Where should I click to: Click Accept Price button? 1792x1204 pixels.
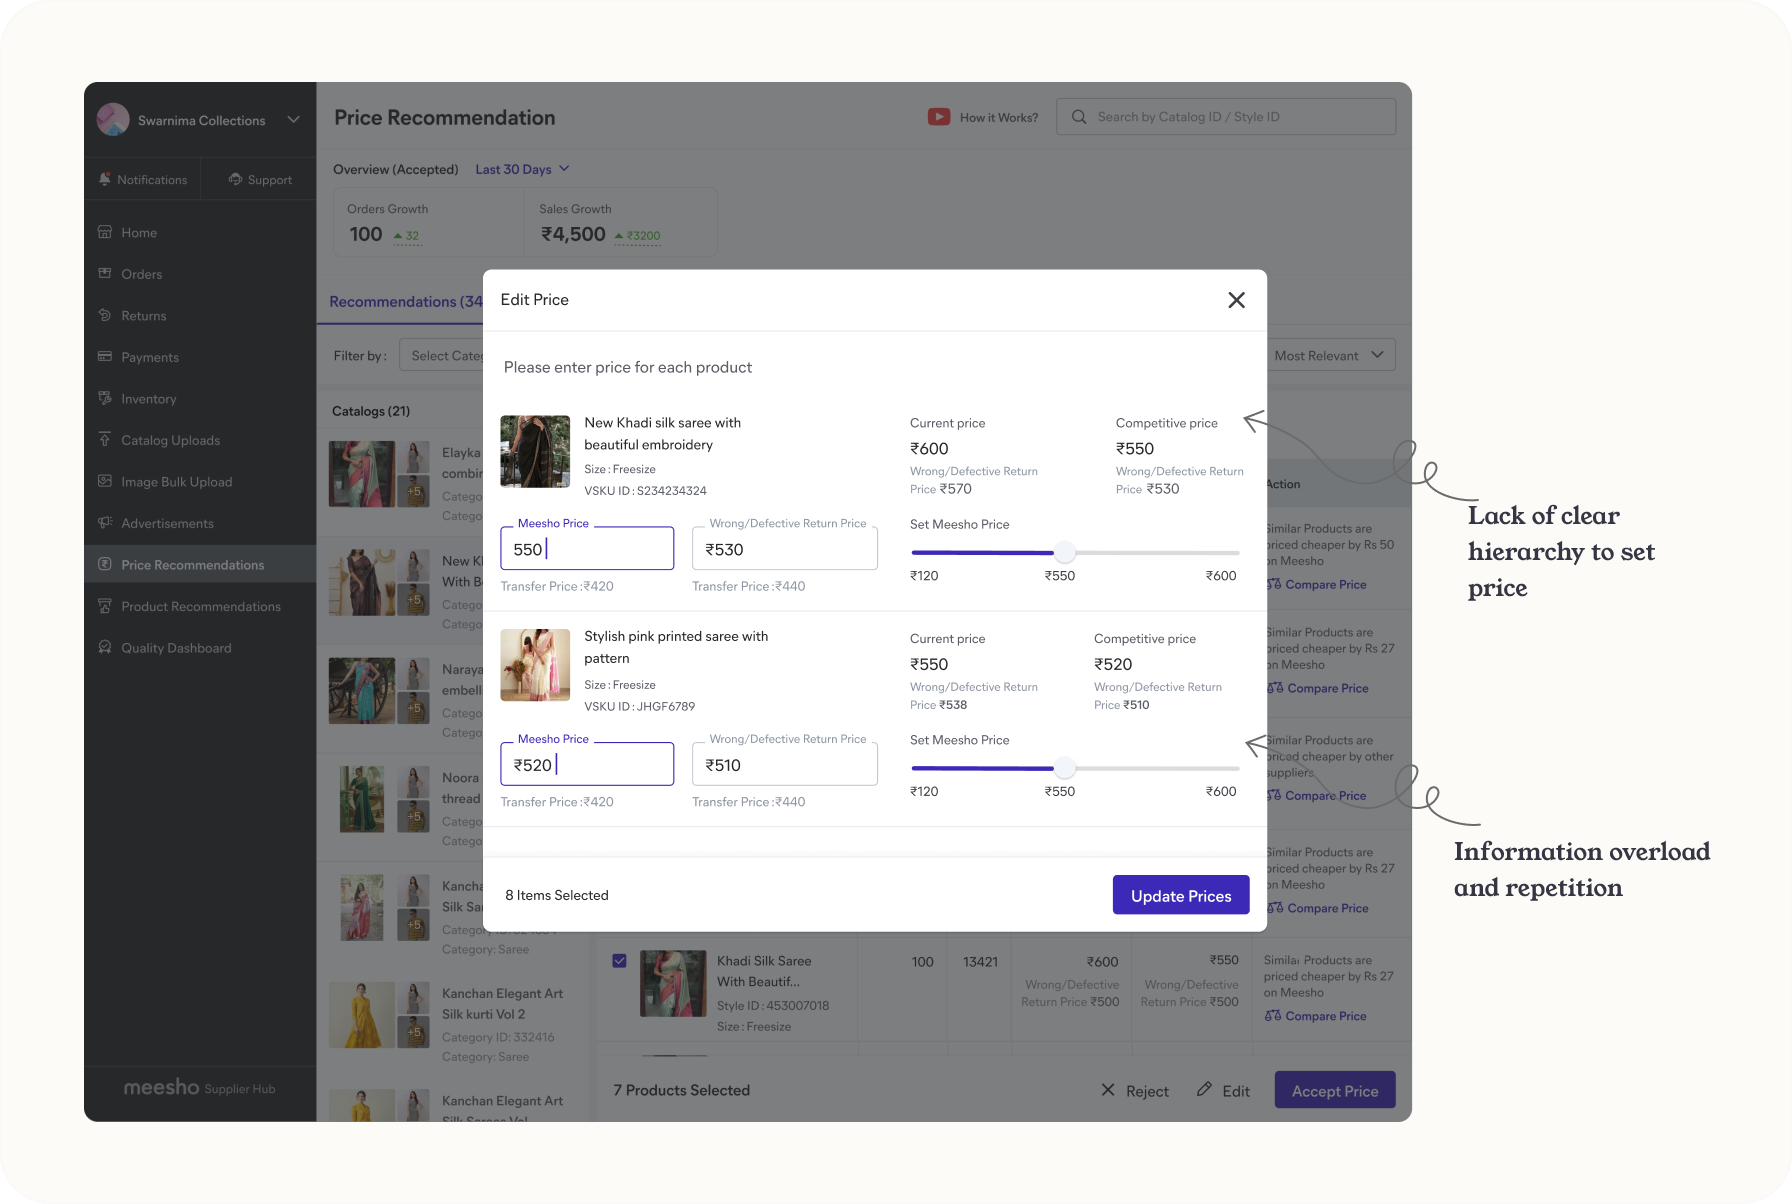tap(1335, 1091)
